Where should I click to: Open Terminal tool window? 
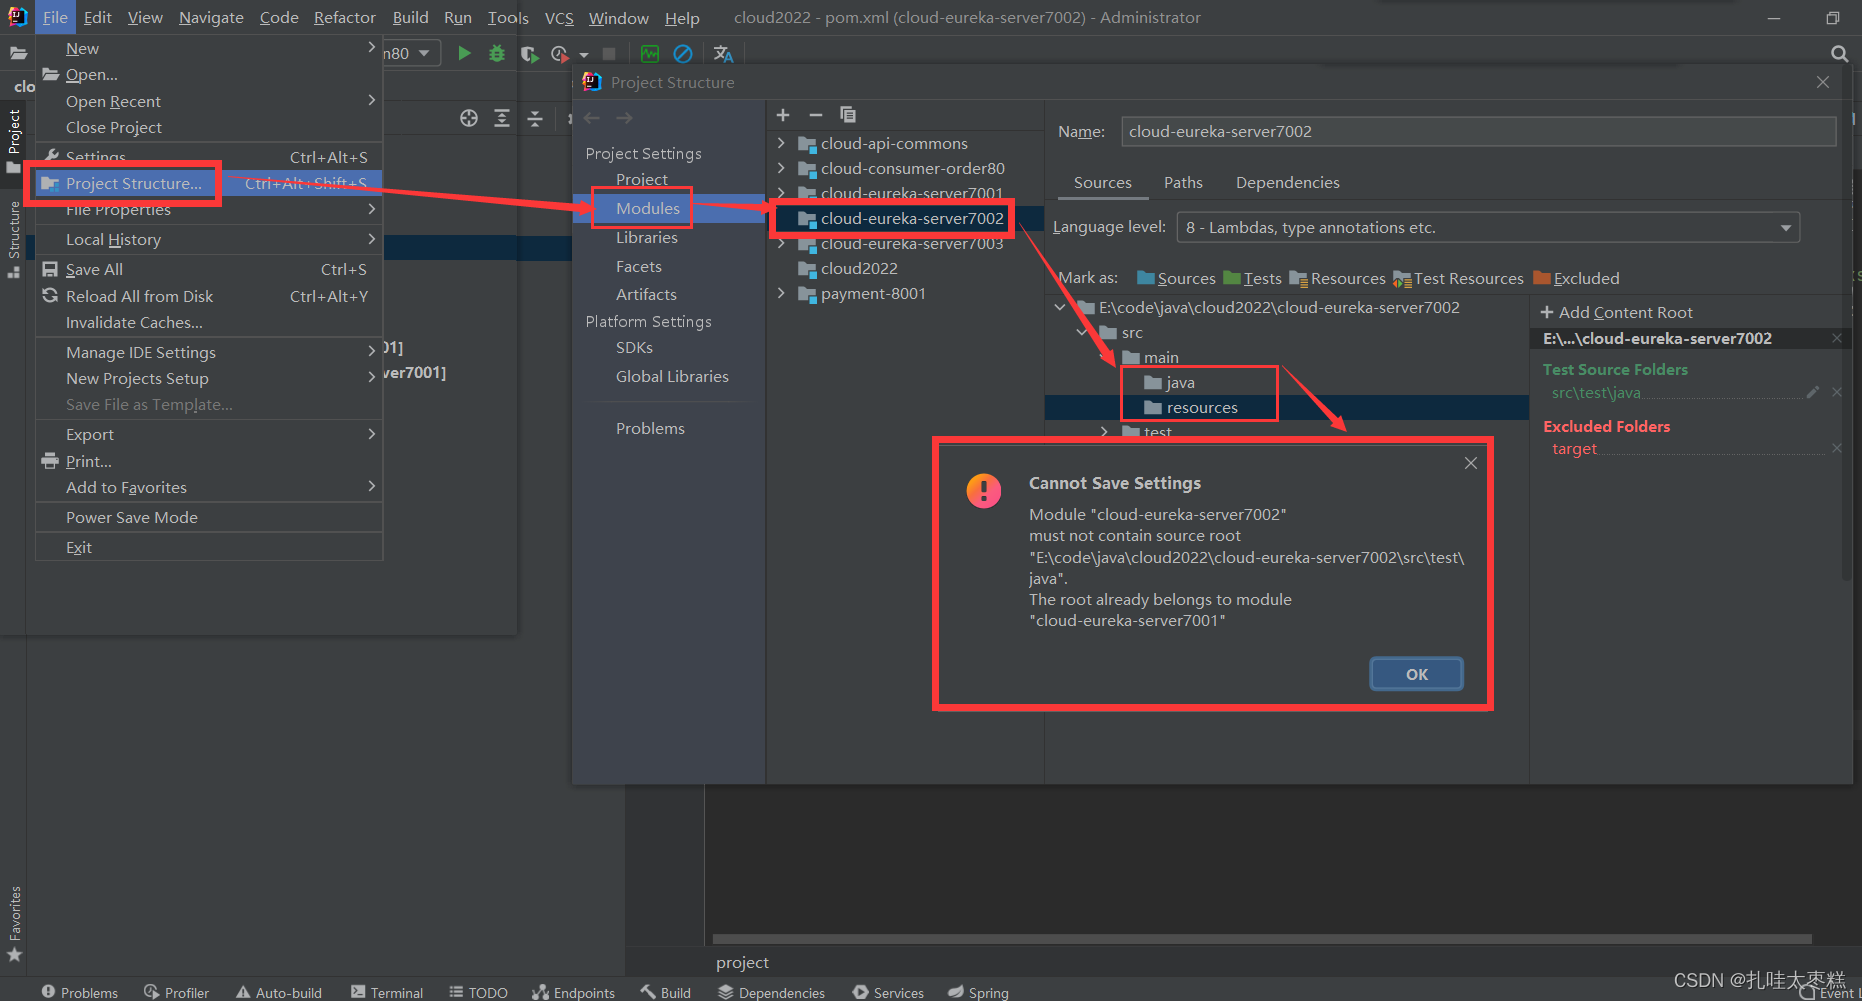387,992
